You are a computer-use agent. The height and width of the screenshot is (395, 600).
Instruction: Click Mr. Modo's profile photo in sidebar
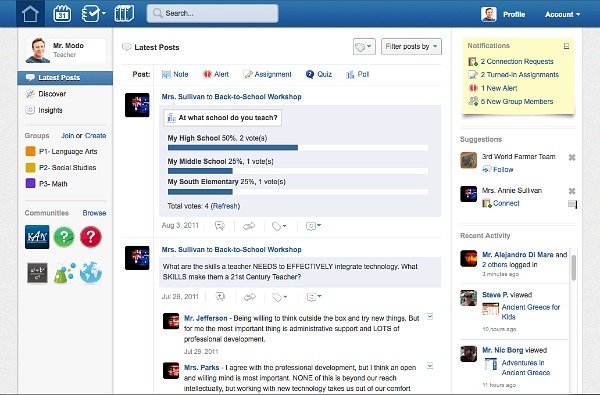[38, 50]
